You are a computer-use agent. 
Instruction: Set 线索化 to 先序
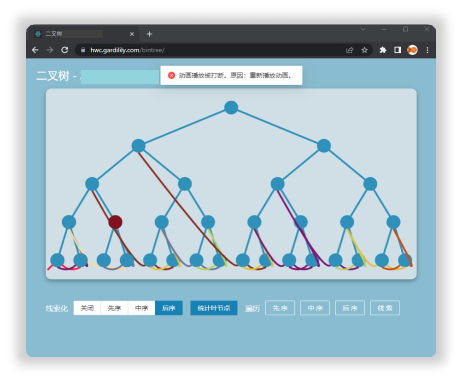[114, 308]
